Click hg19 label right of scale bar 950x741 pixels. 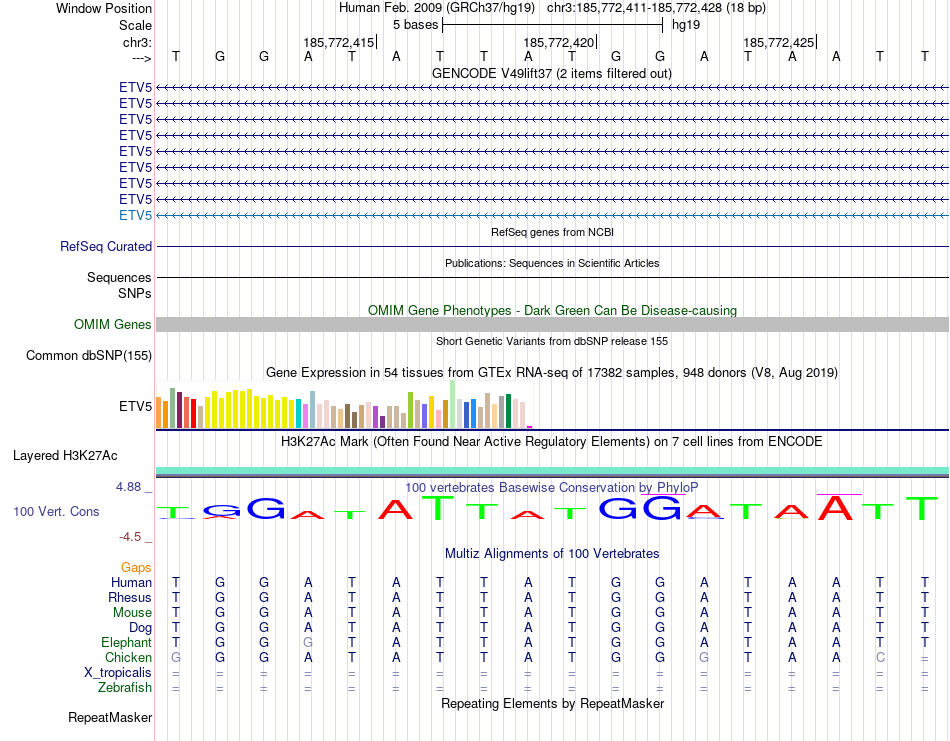point(686,25)
